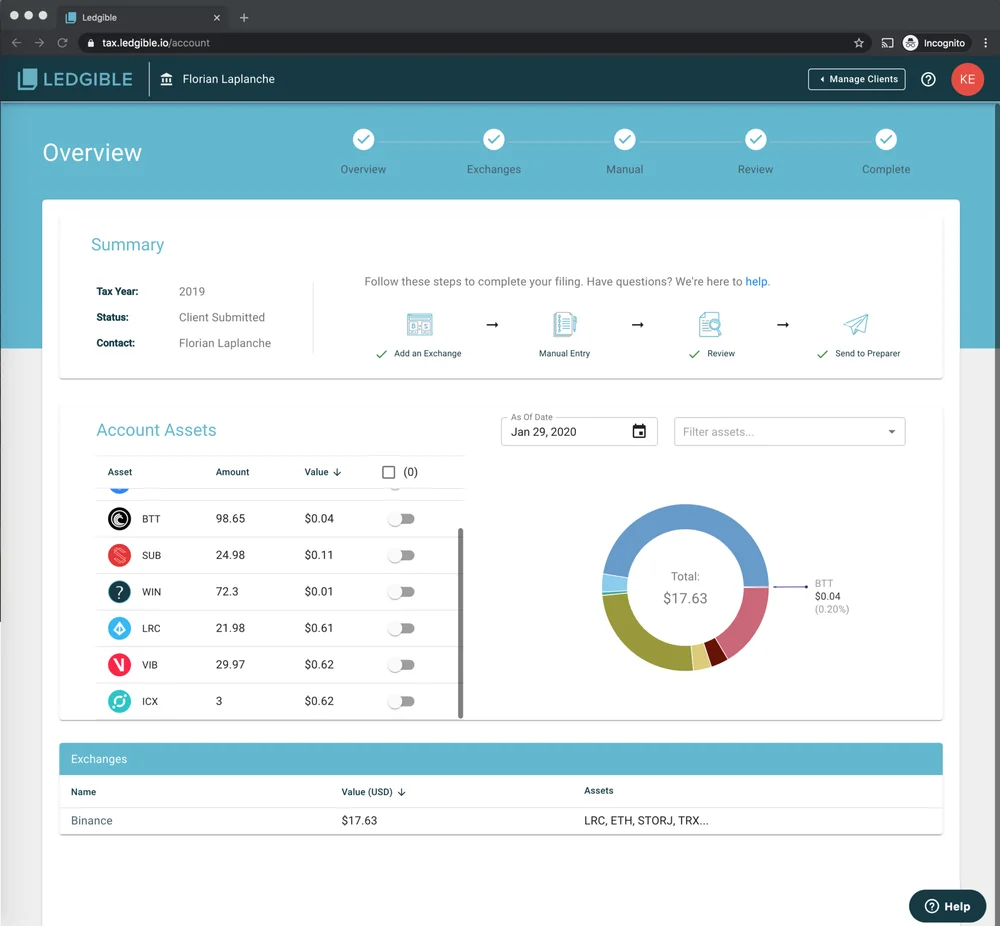This screenshot has width=1000, height=926.
Task: Open the help question mark icon
Action: coord(927,79)
